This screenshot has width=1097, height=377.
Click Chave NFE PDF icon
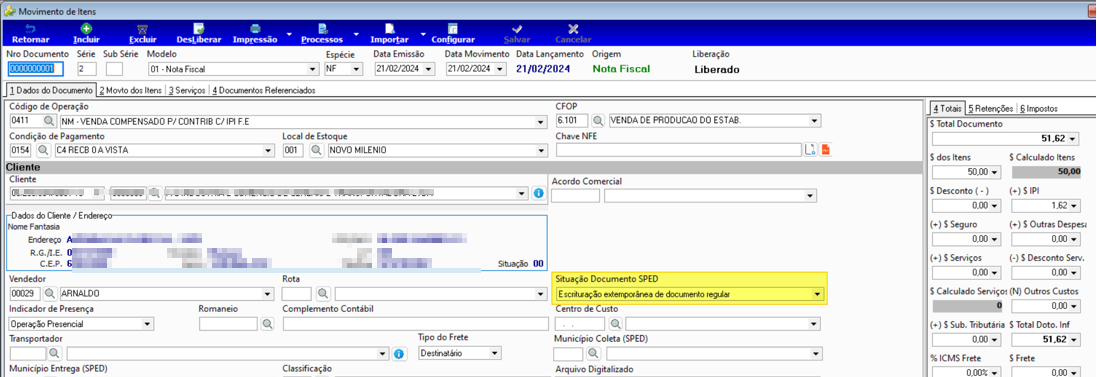[x=826, y=150]
